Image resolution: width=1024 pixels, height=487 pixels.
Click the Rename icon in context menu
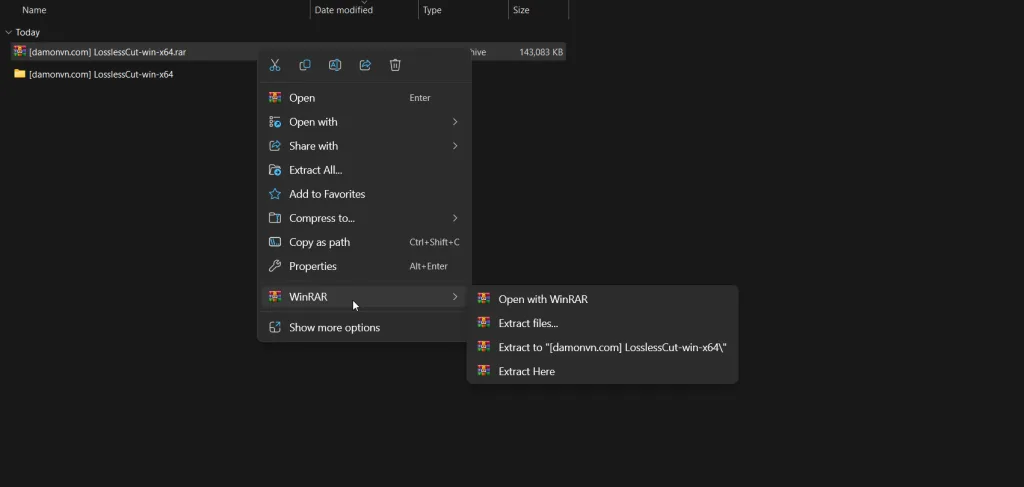[x=335, y=65]
